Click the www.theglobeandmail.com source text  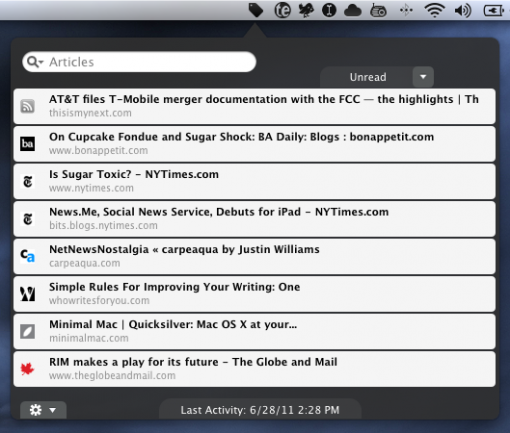pyautogui.click(x=112, y=376)
